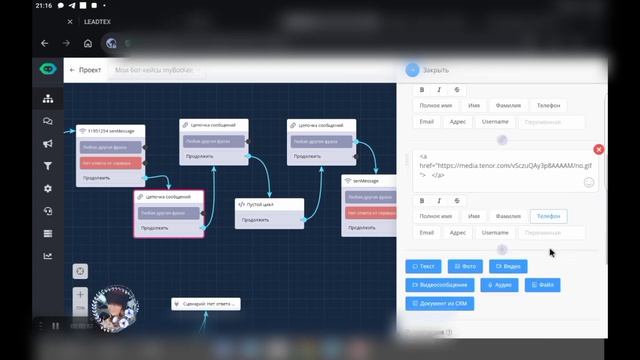The width and height of the screenshot is (640, 360).
Task: Grab the drag handle left of link box
Action: tap(407, 160)
